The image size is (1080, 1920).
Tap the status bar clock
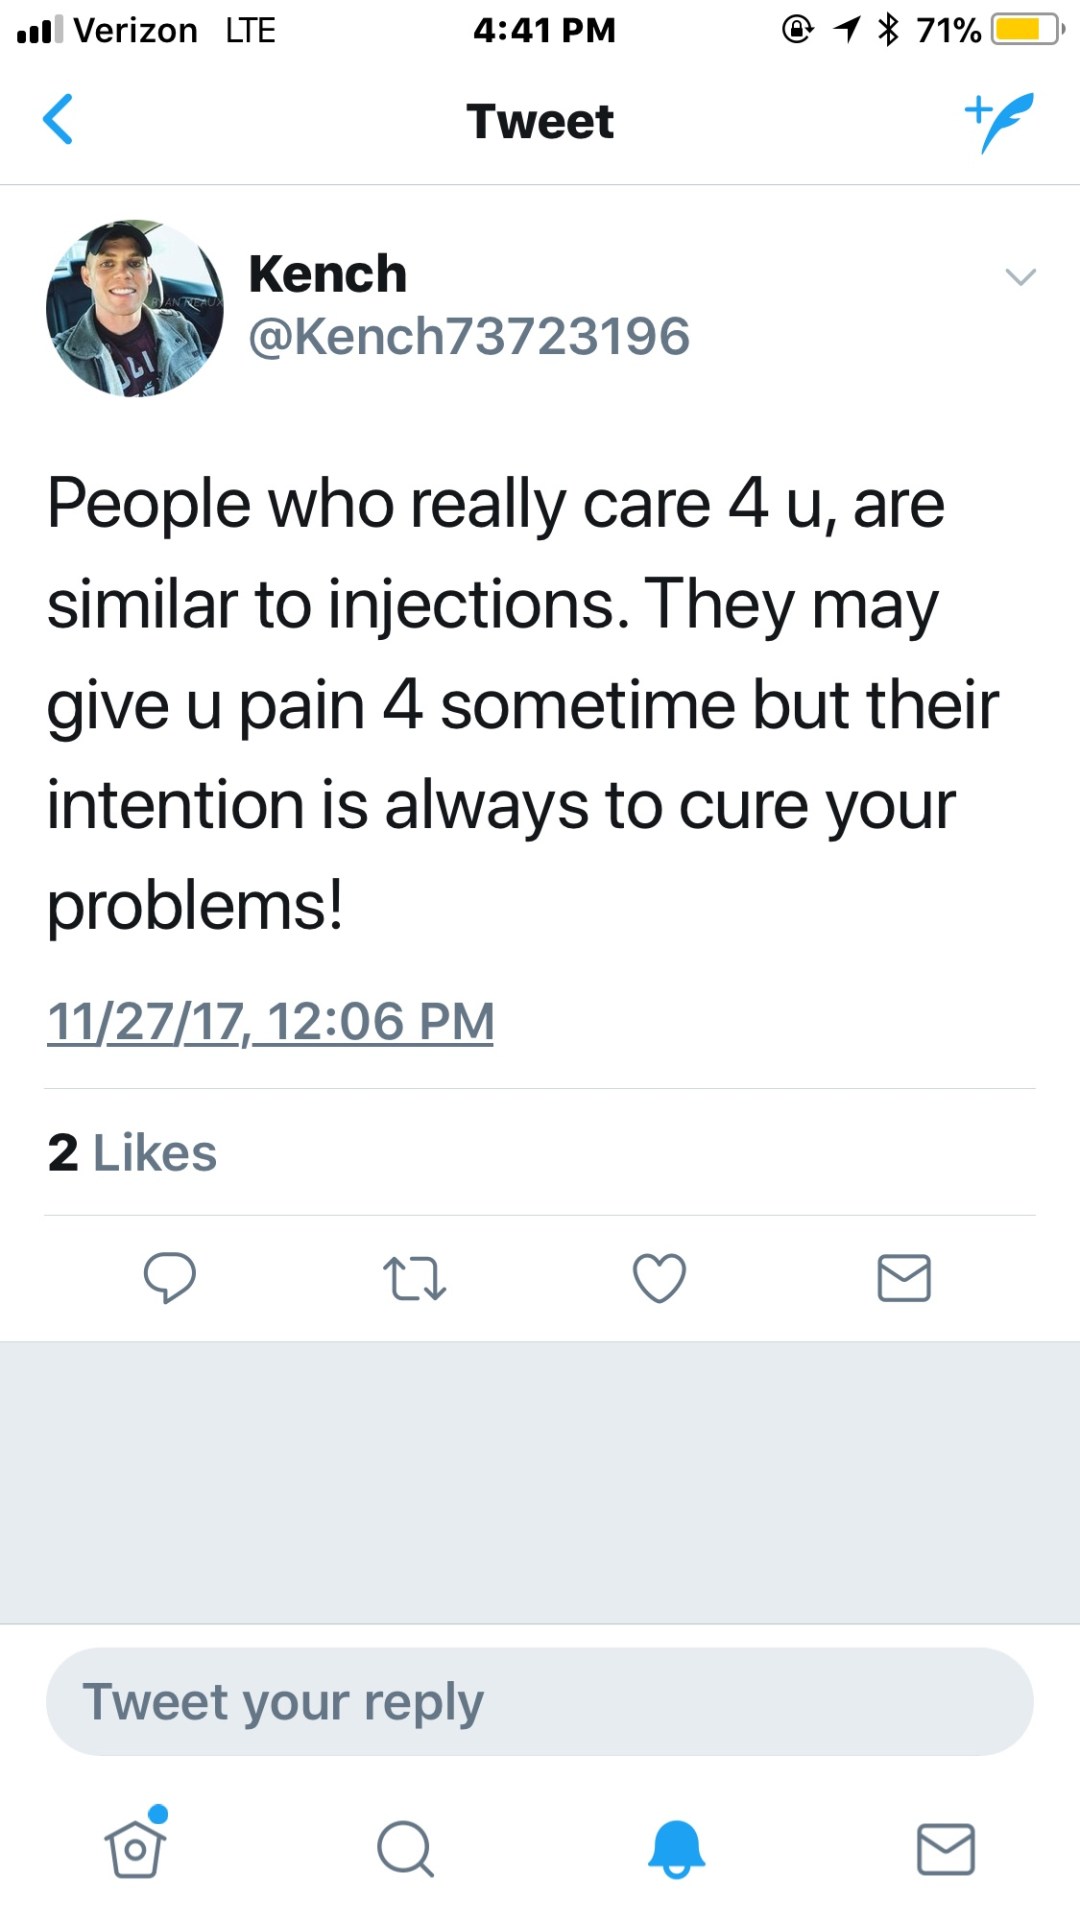[x=544, y=30]
